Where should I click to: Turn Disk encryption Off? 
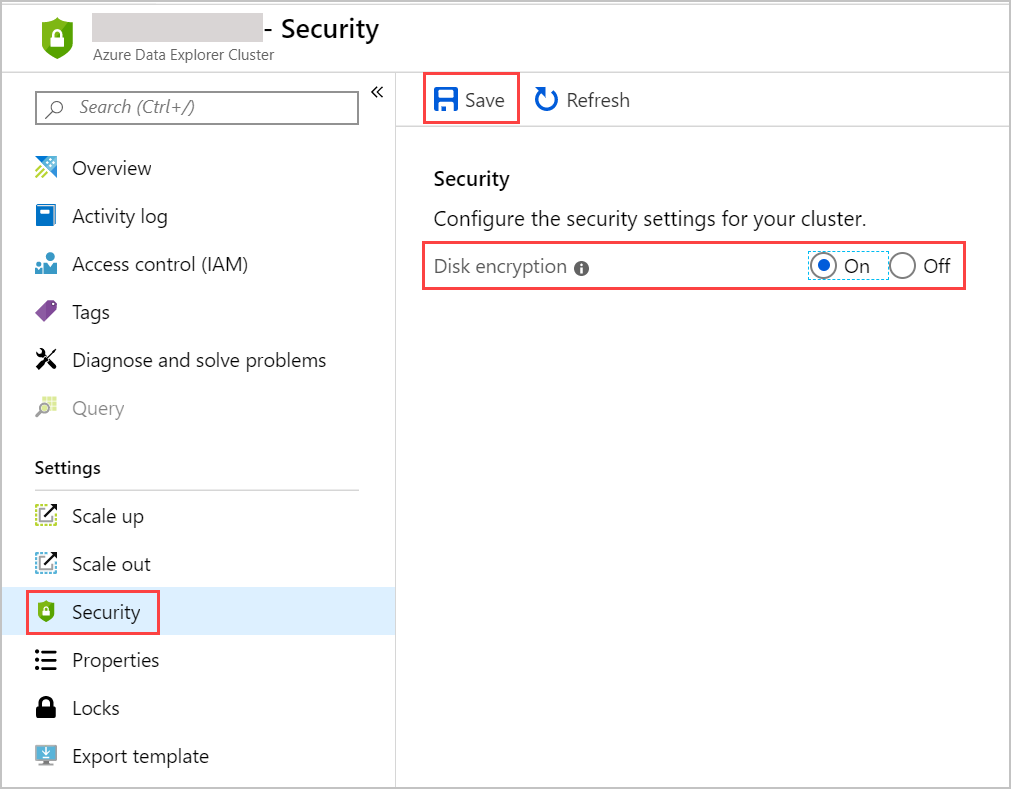click(903, 266)
